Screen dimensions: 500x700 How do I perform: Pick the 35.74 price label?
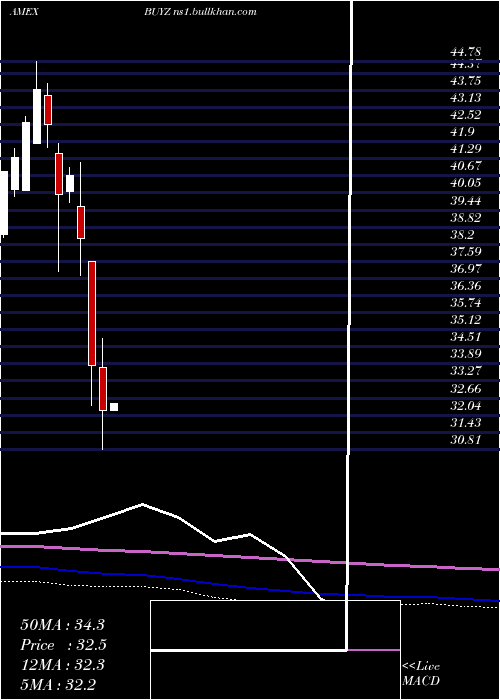tap(465, 303)
